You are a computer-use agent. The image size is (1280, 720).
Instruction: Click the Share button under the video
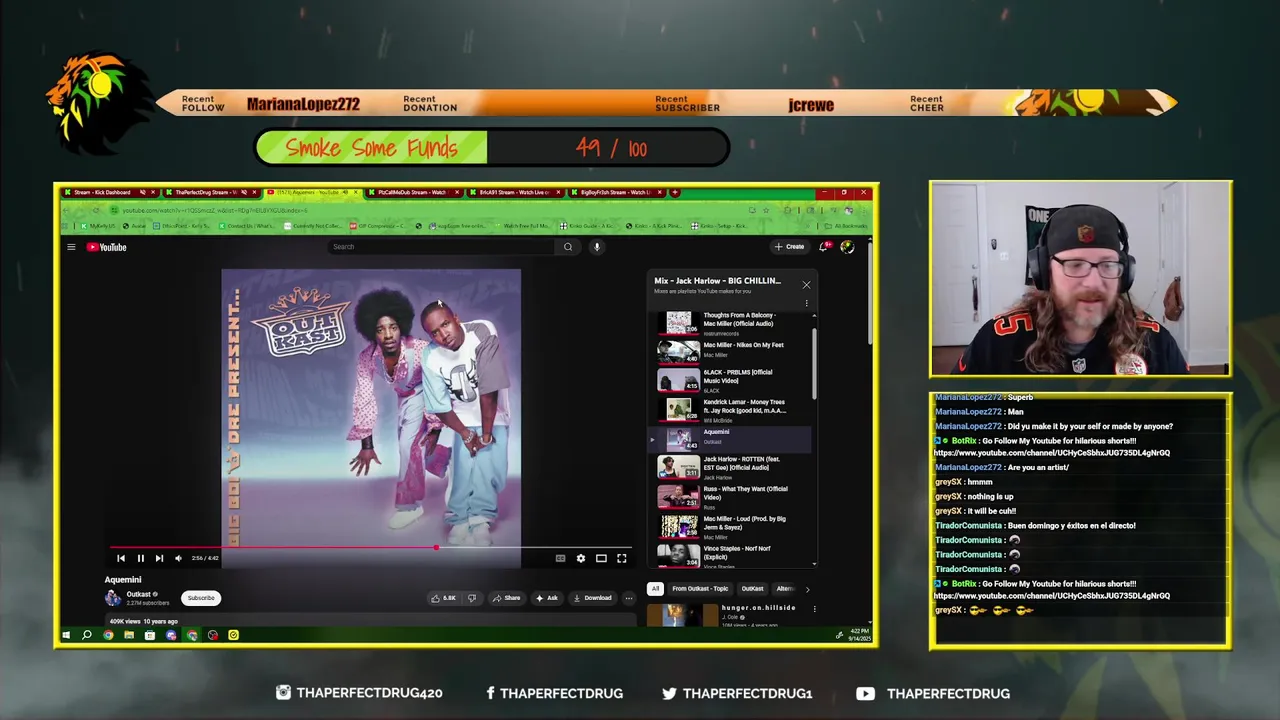(x=506, y=598)
